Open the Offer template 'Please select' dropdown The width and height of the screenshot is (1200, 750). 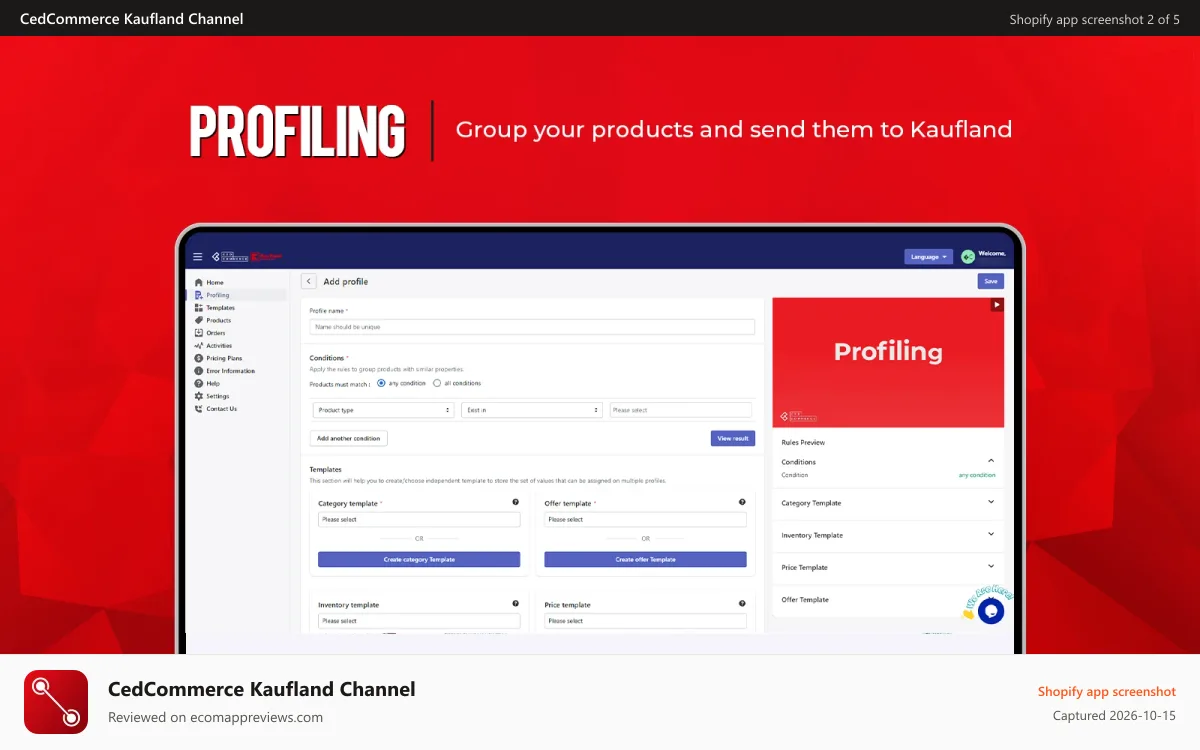[x=645, y=520]
